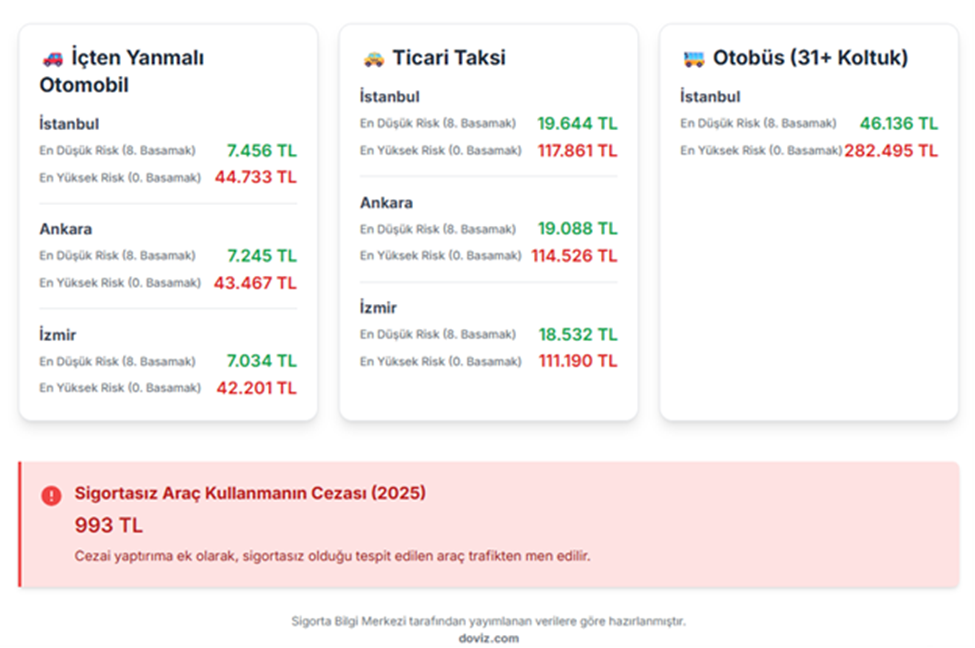Select the Ticari Taksi card title
This screenshot has width=975, height=648.
[x=449, y=58]
